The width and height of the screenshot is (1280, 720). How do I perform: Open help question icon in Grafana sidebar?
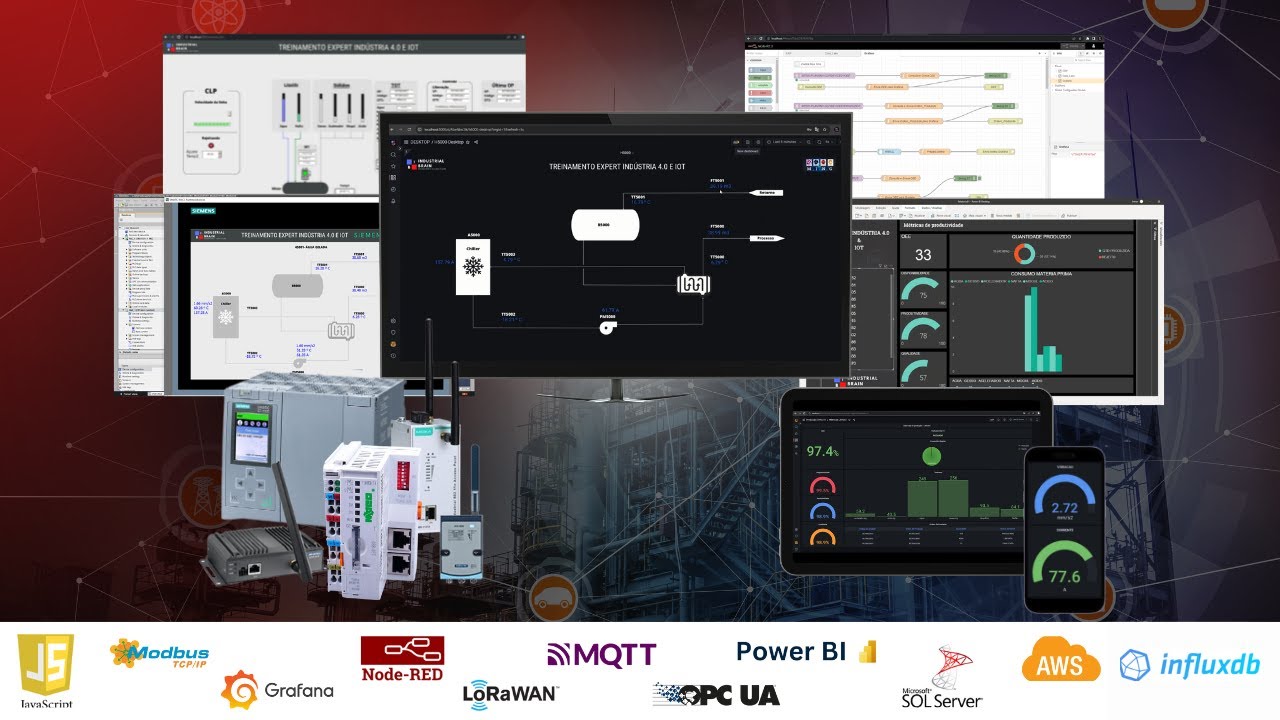(393, 356)
